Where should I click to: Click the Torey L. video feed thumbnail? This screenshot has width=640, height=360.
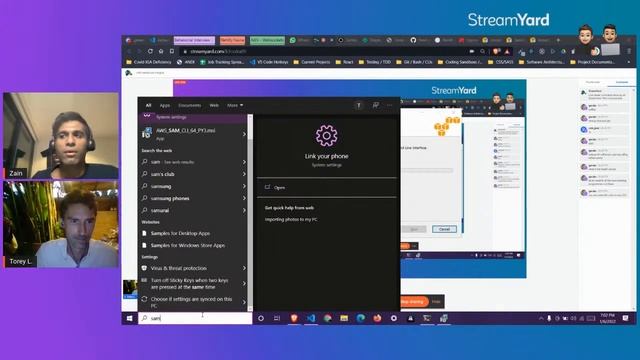61,224
